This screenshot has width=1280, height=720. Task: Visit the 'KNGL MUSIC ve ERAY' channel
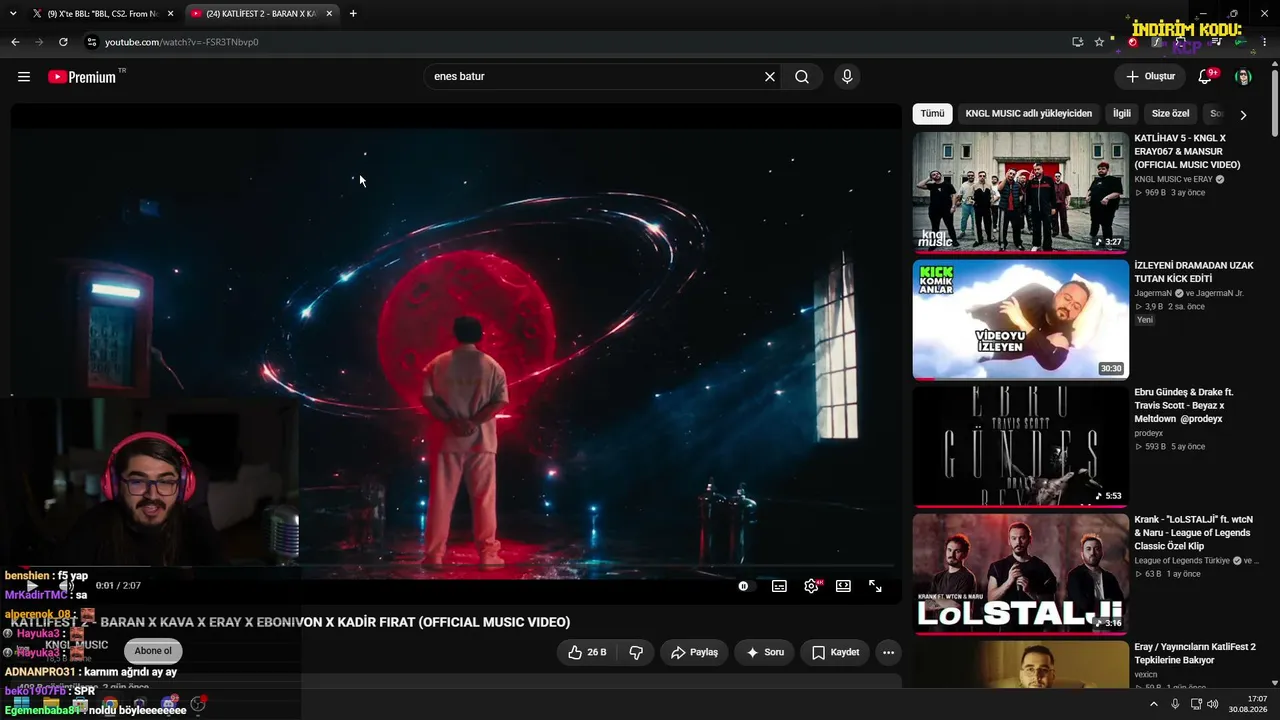[x=1173, y=180]
